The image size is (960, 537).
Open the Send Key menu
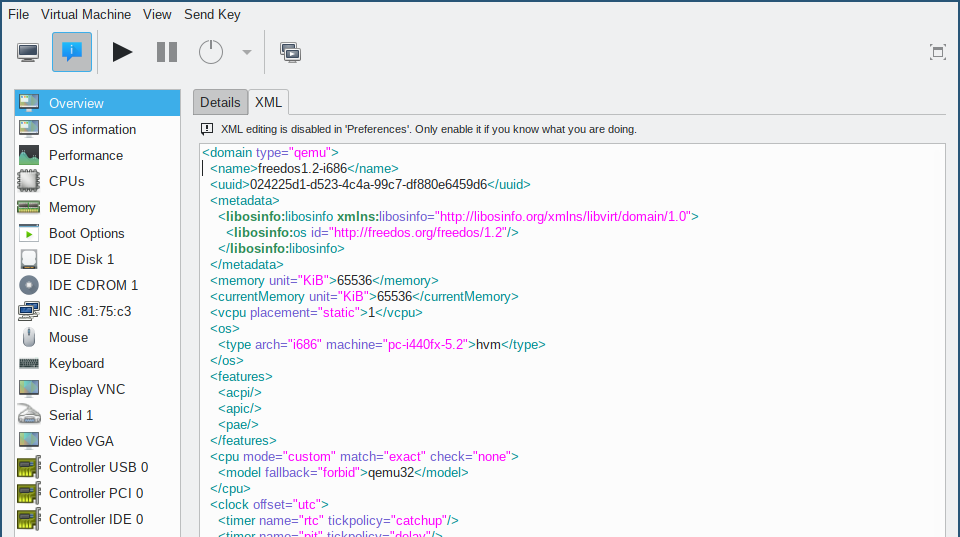click(212, 15)
